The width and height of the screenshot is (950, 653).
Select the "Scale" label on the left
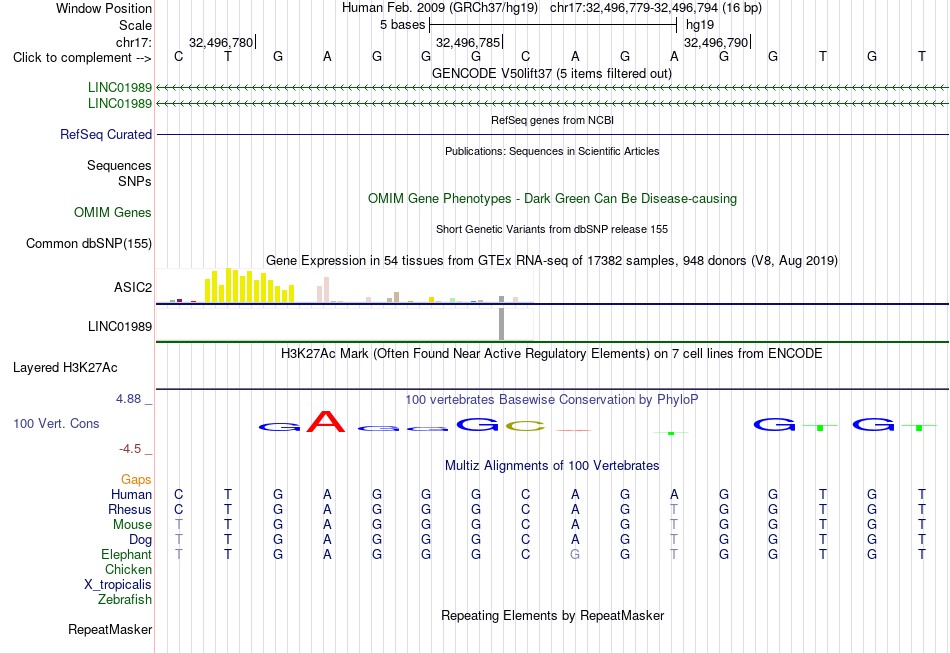pyautogui.click(x=135, y=25)
